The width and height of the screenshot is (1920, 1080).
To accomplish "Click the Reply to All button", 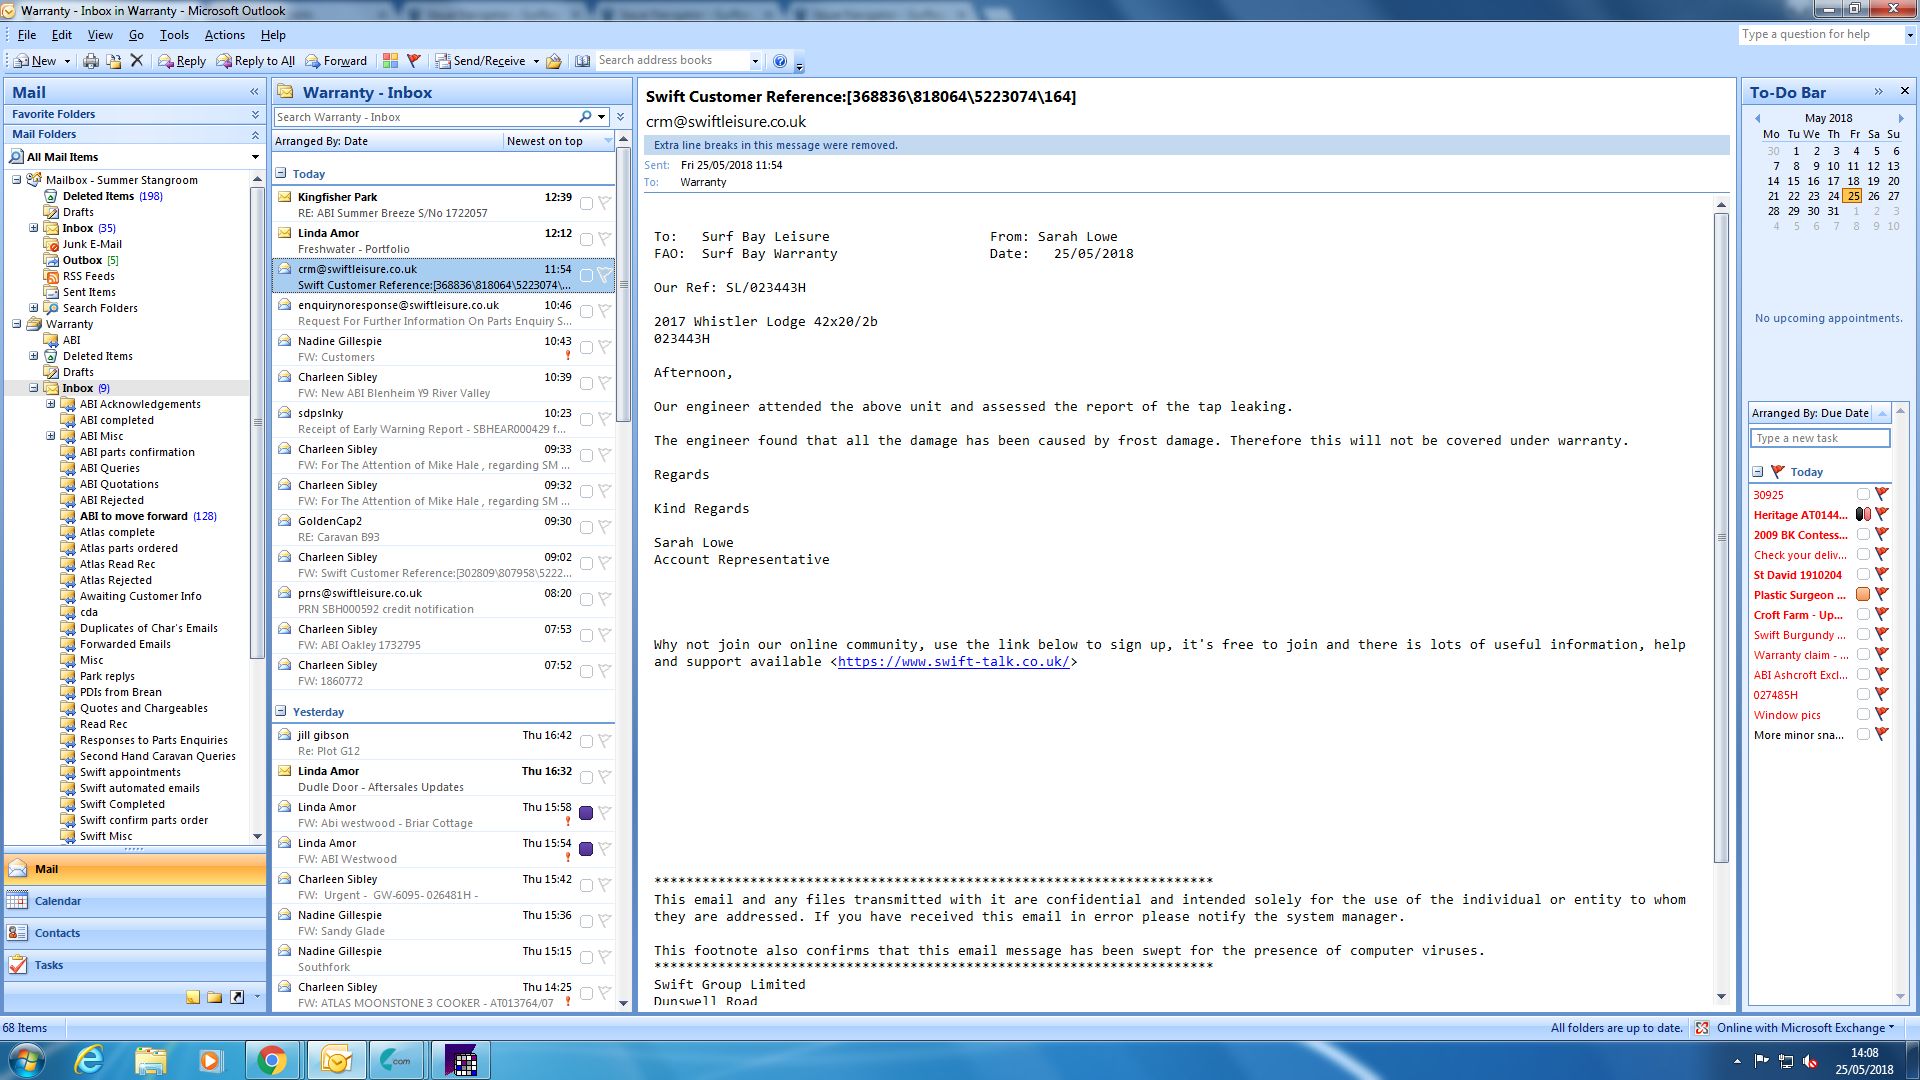I will 254,61.
